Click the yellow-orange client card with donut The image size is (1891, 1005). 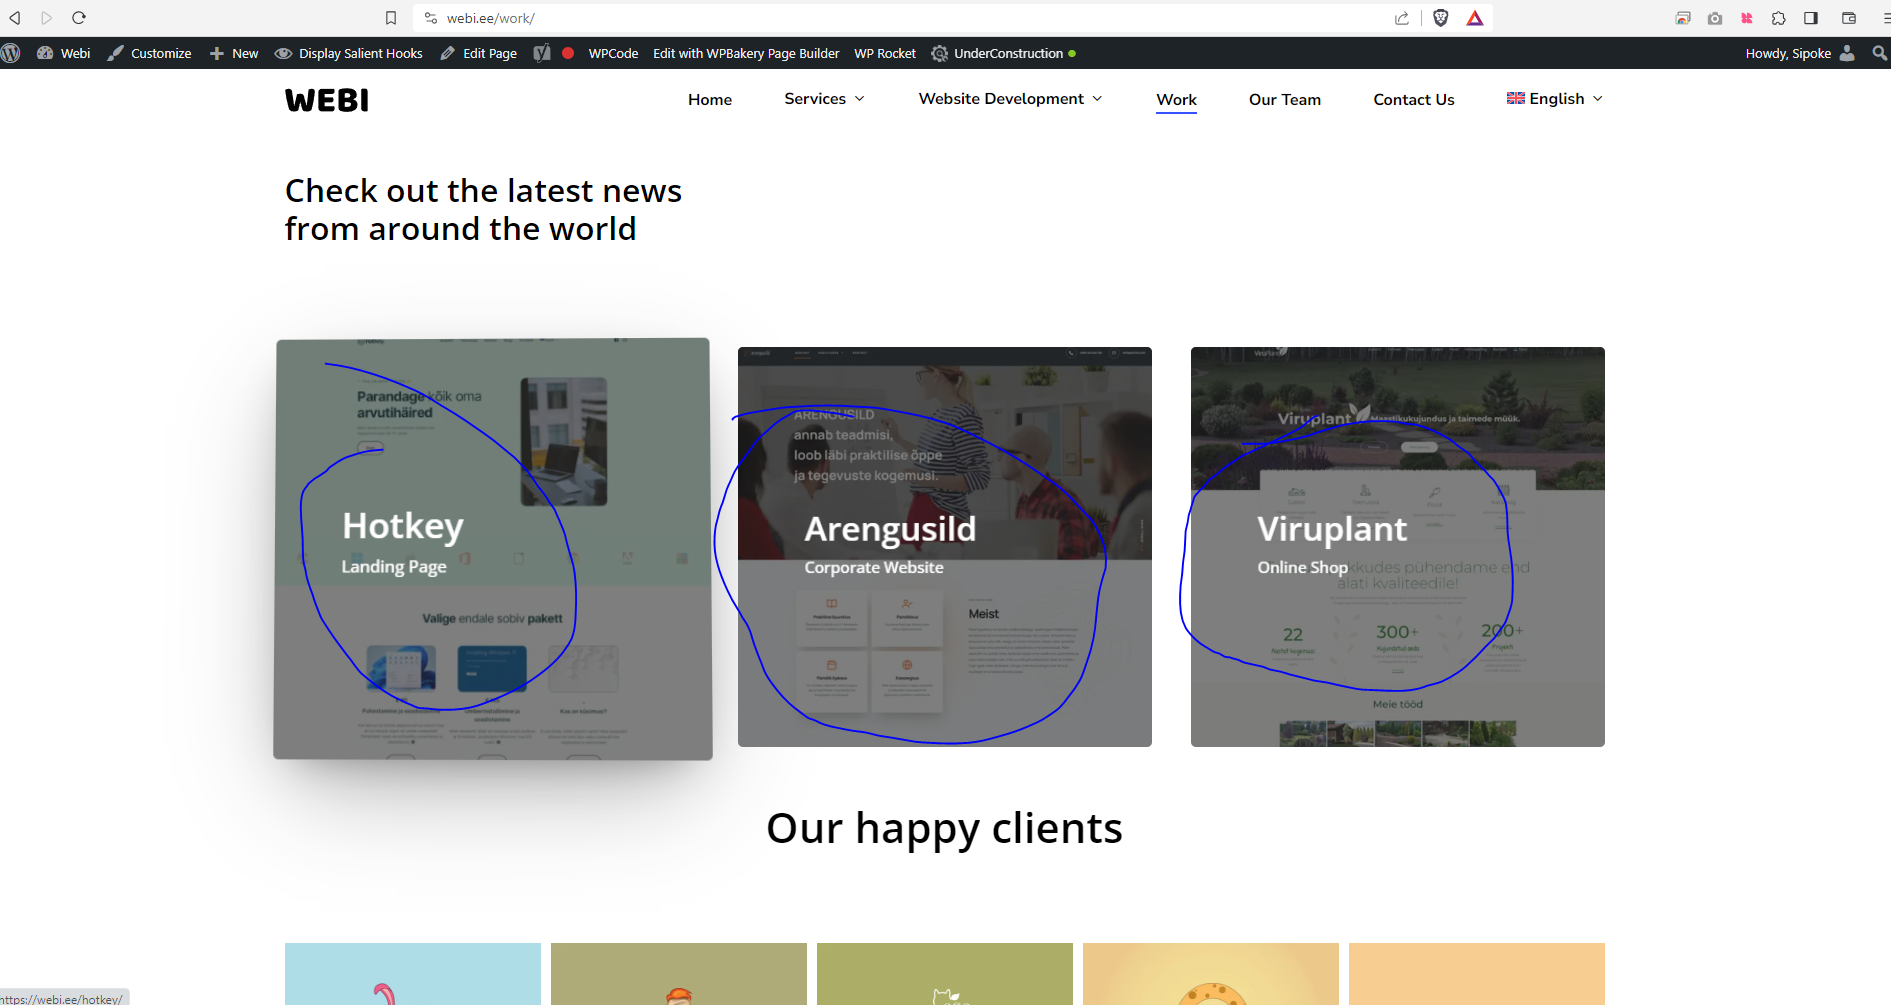[1211, 974]
